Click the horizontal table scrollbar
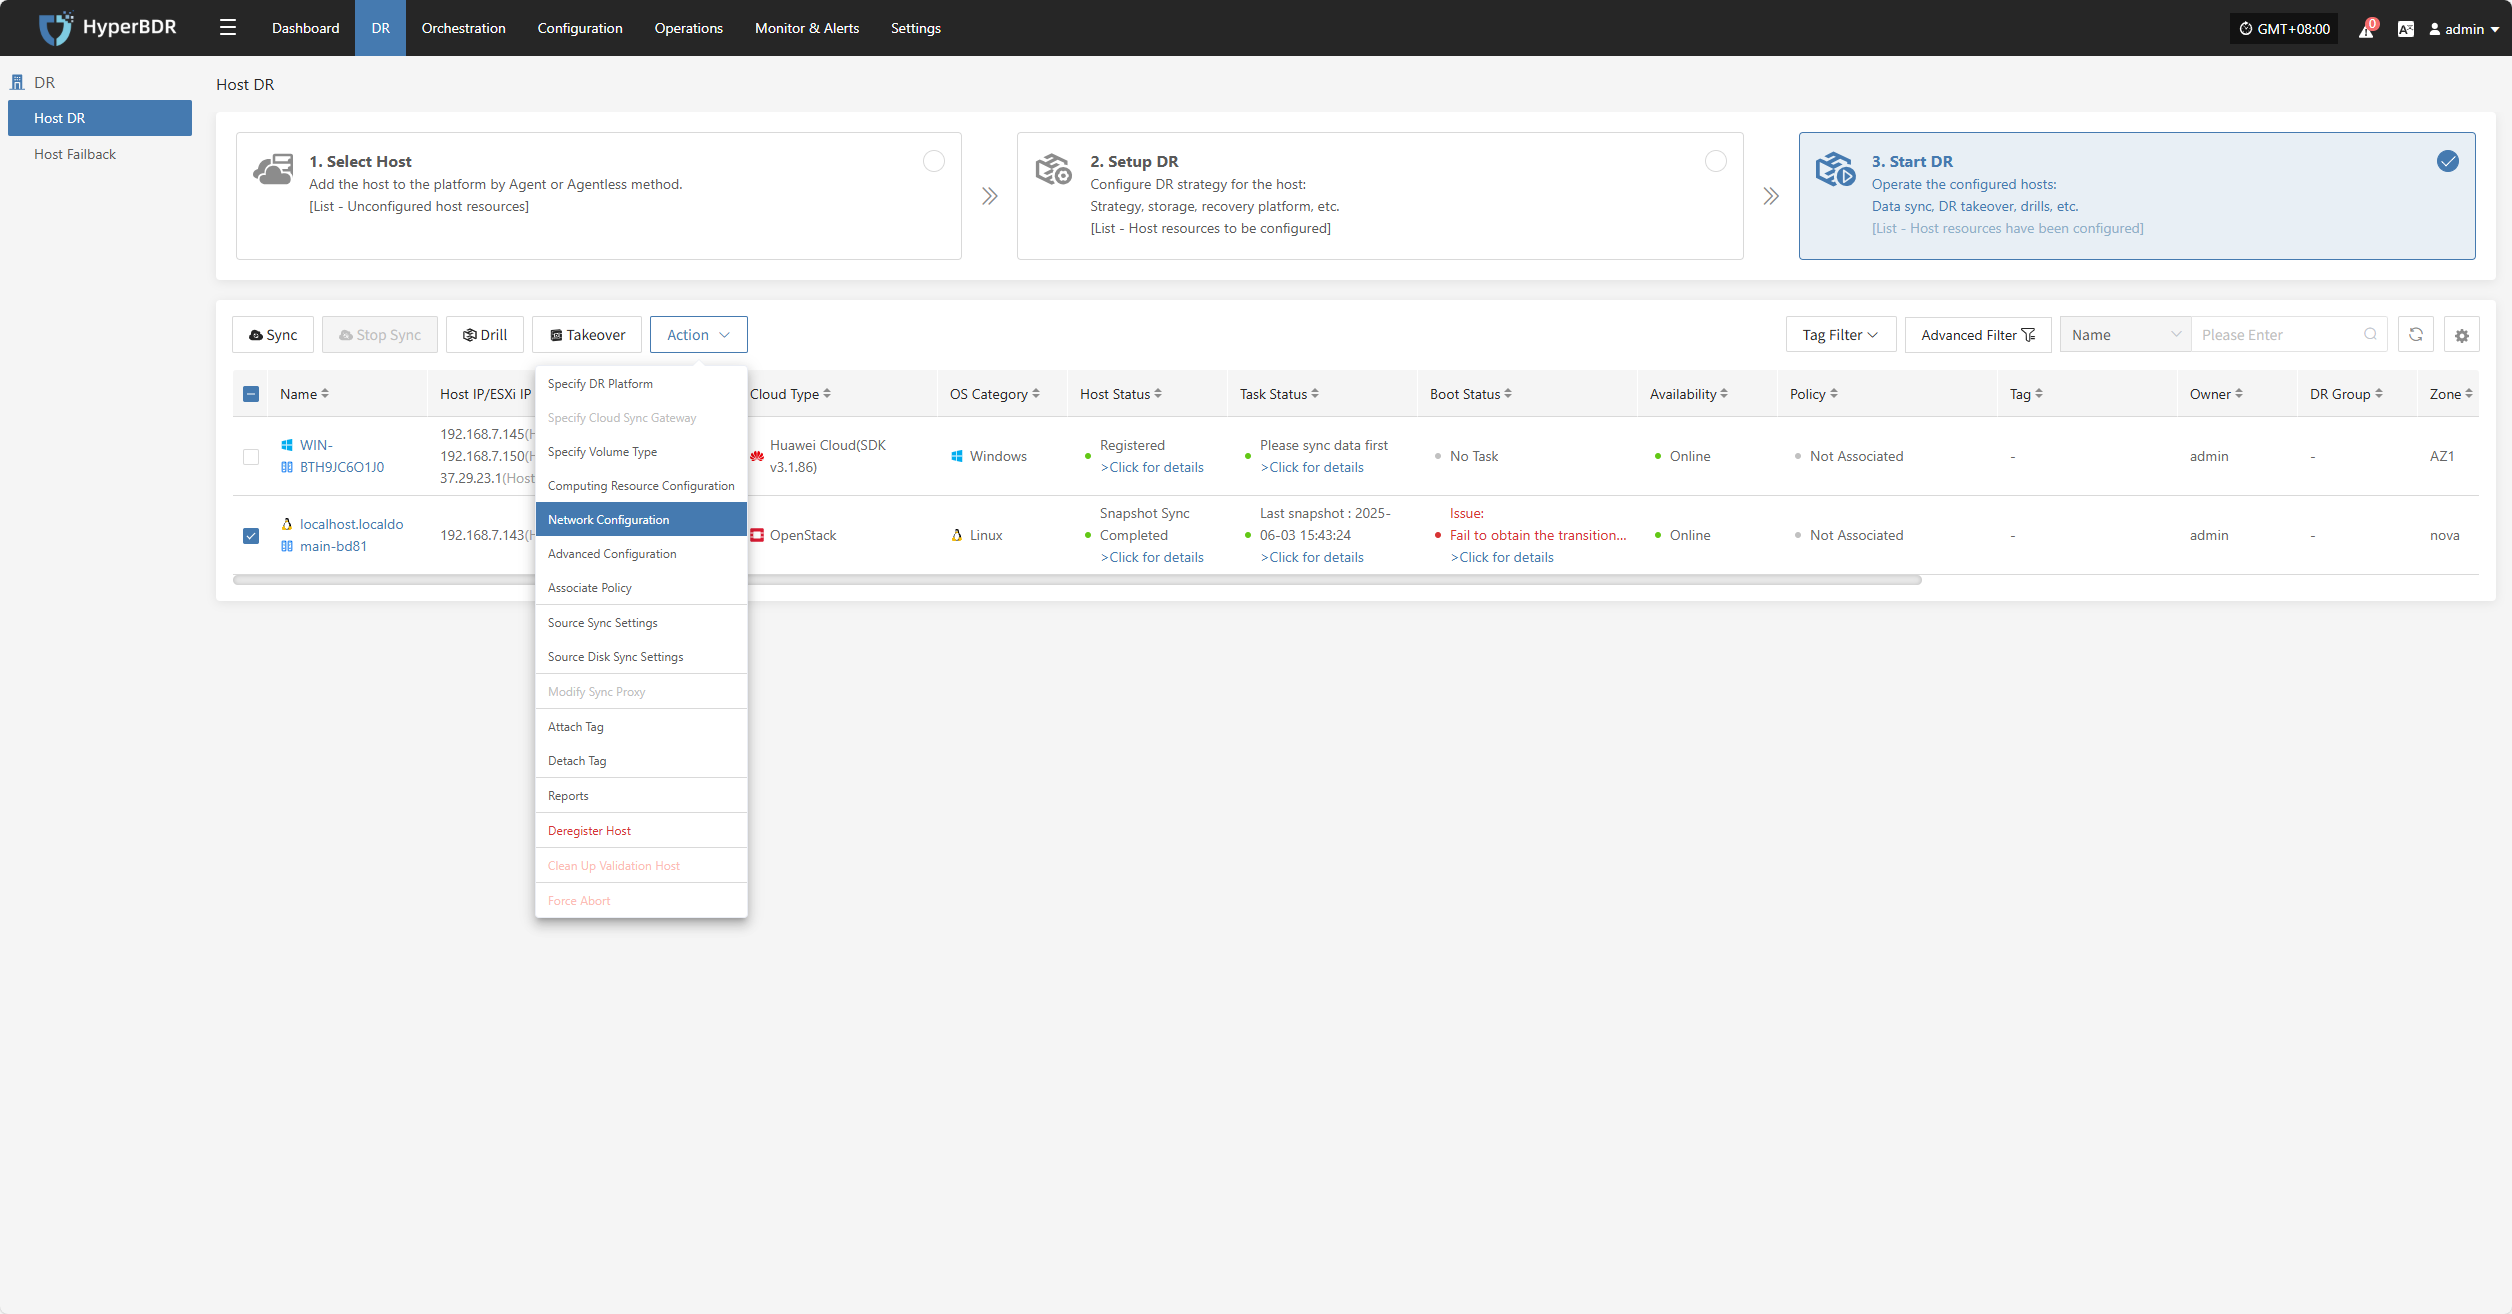The width and height of the screenshot is (2512, 1314). [x=1077, y=580]
